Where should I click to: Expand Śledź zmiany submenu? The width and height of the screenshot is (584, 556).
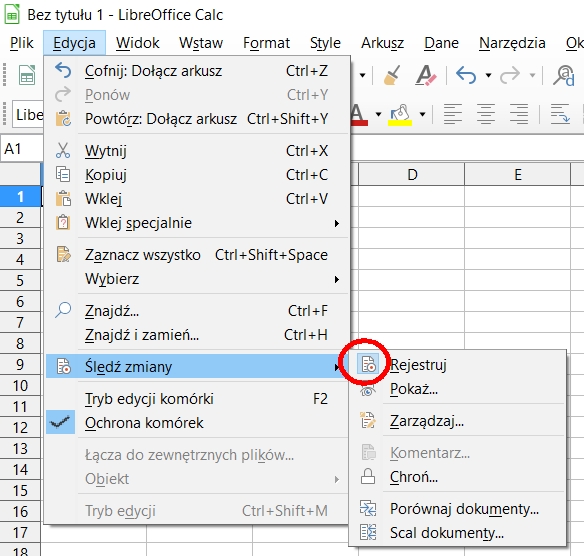[197, 366]
